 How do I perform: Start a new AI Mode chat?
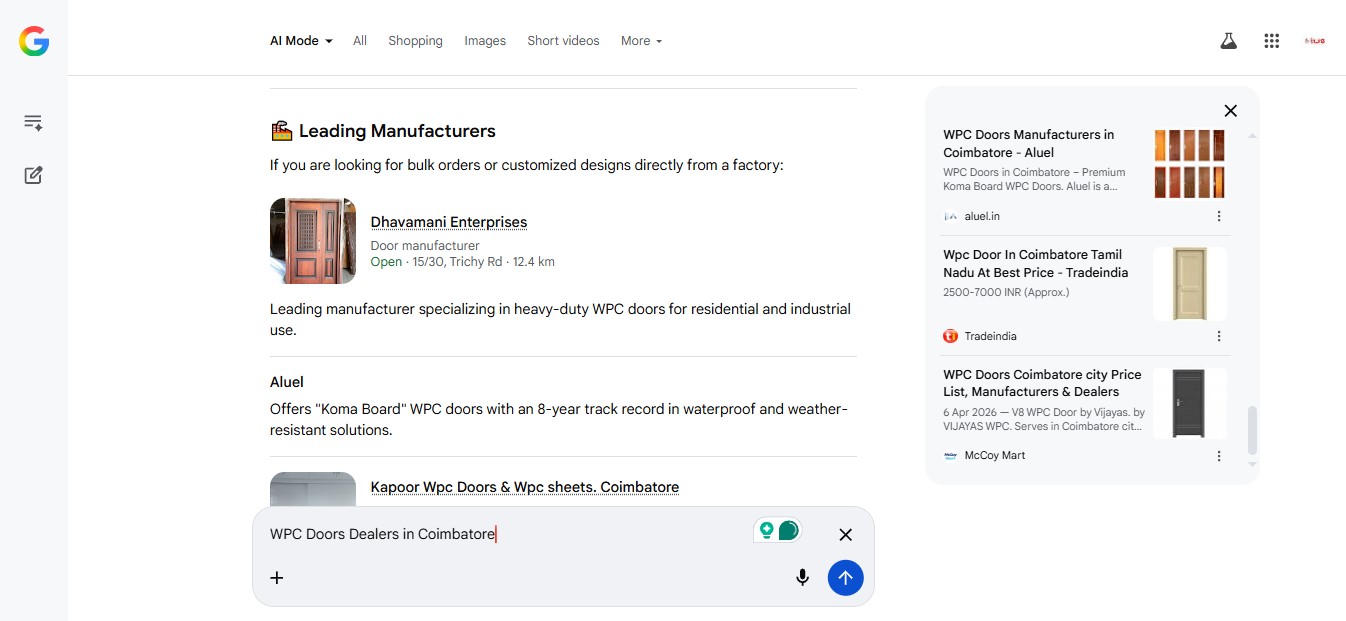click(x=33, y=175)
